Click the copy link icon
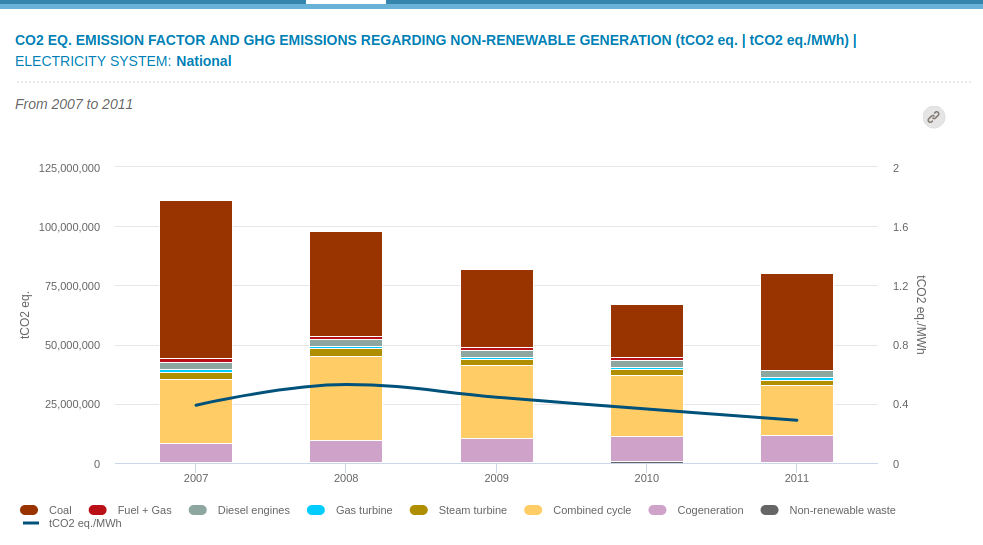The height and width of the screenshot is (545, 983). click(933, 117)
